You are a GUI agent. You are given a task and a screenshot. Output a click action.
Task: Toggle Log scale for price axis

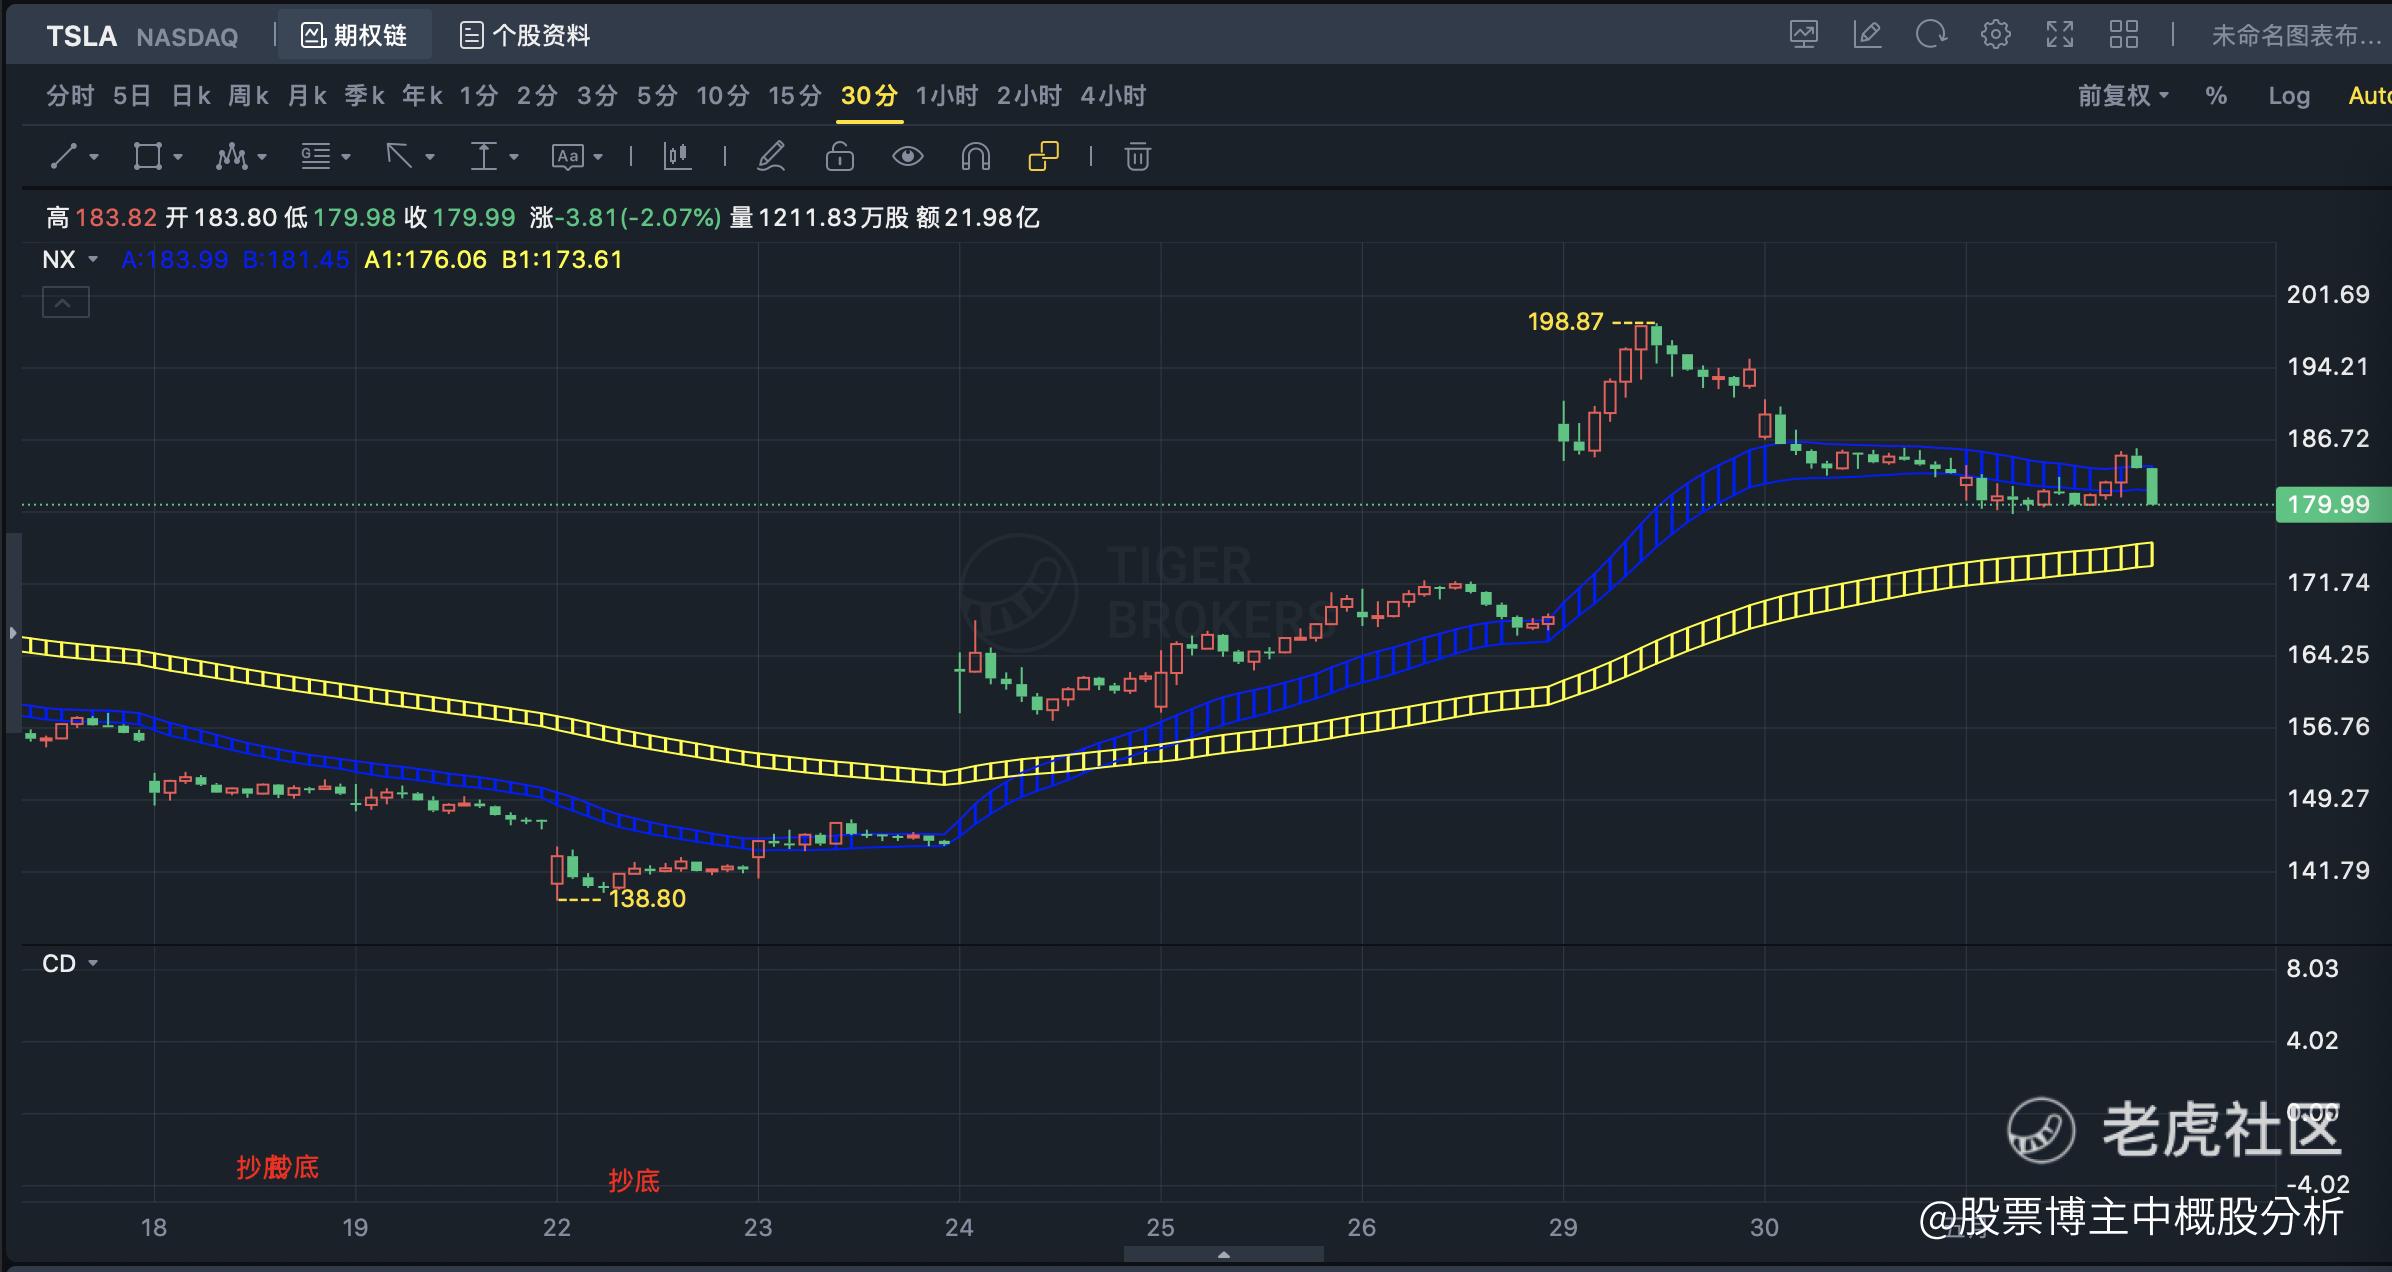click(2288, 96)
